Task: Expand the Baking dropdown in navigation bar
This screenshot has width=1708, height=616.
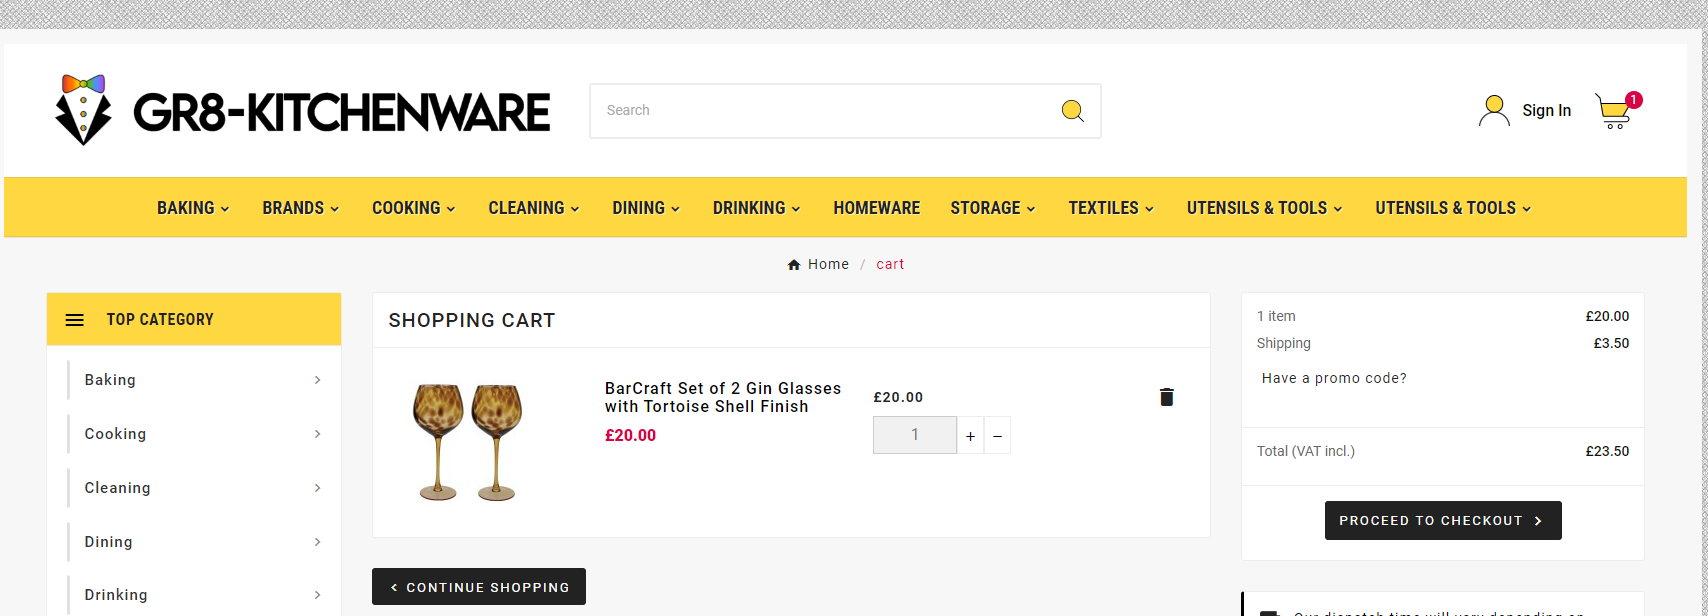Action: tap(193, 208)
